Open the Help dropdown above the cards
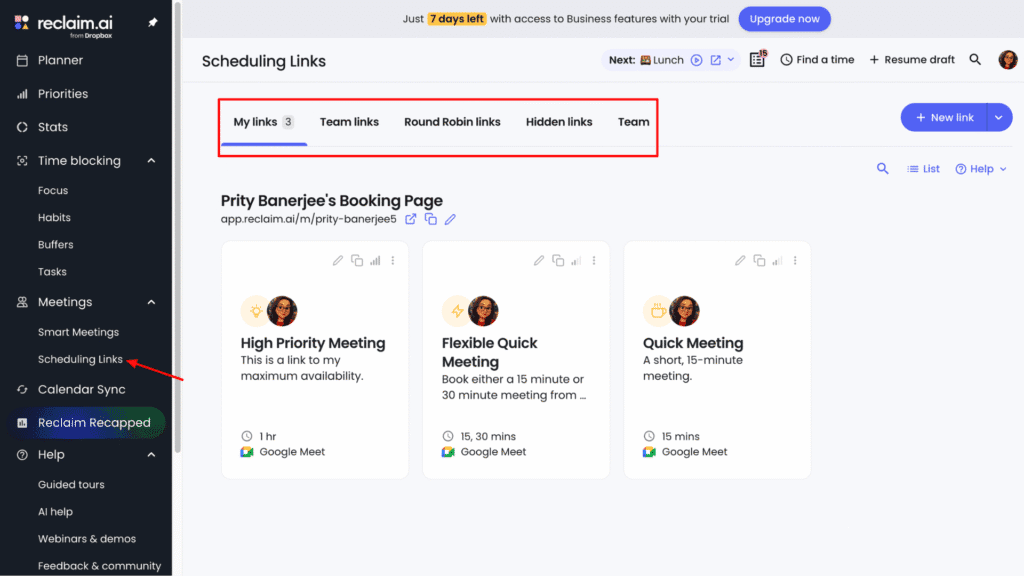The image size is (1024, 576). (978, 168)
